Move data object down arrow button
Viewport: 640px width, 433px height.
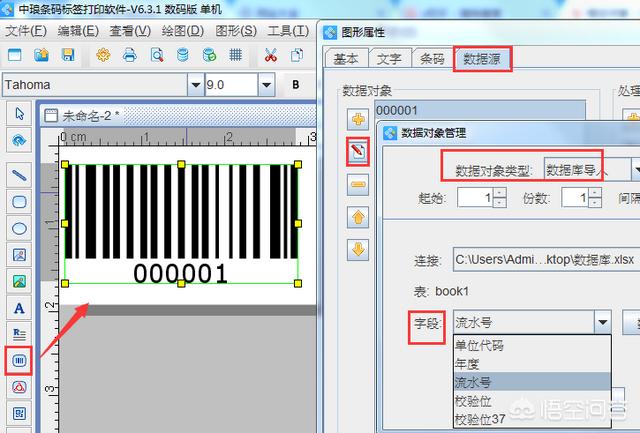pyautogui.click(x=358, y=249)
